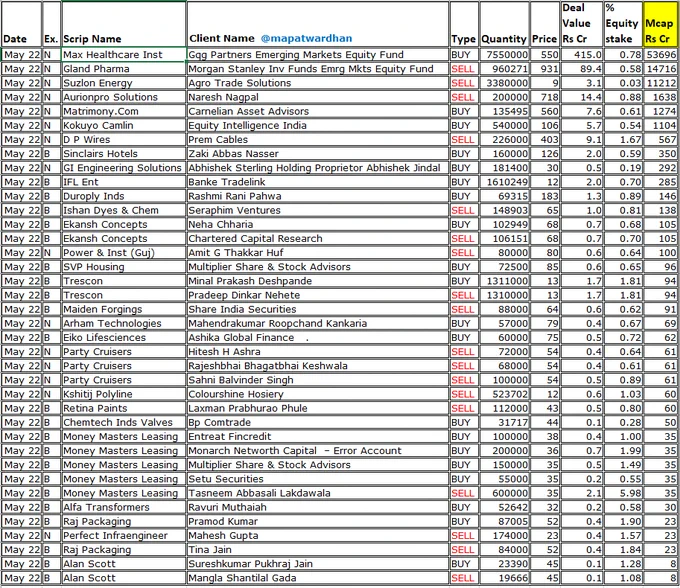Click Naresh Nagpal client cell
The width and height of the screenshot is (680, 588).
[318, 97]
